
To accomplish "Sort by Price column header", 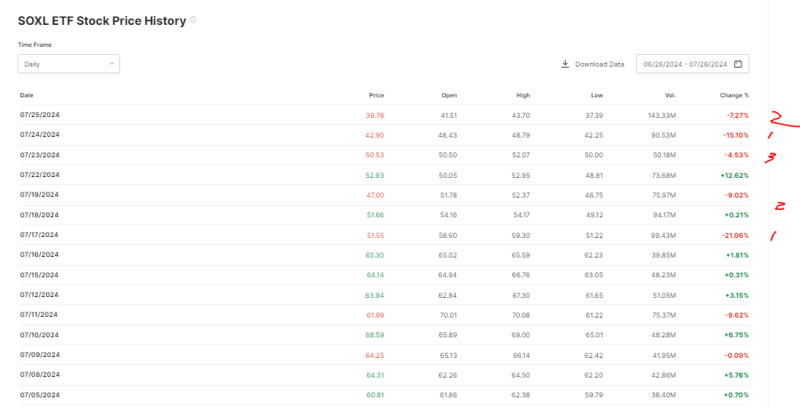I will click(375, 95).
